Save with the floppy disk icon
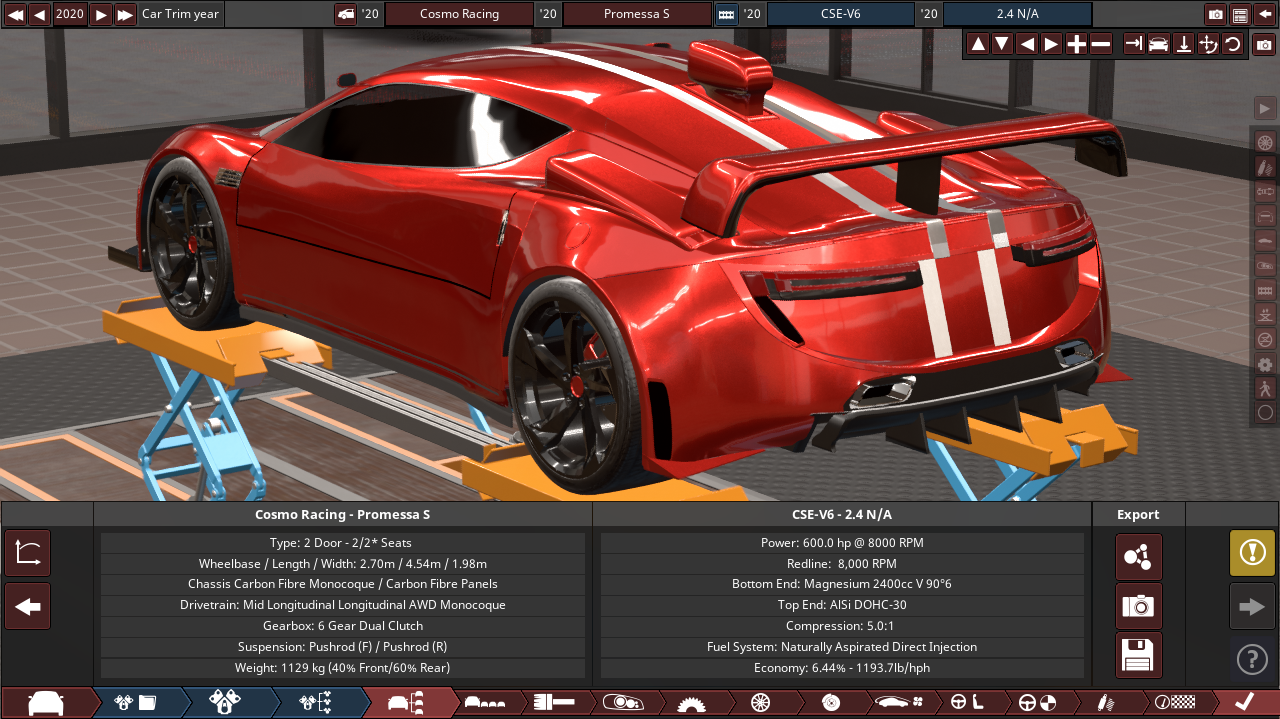 click(x=1139, y=655)
